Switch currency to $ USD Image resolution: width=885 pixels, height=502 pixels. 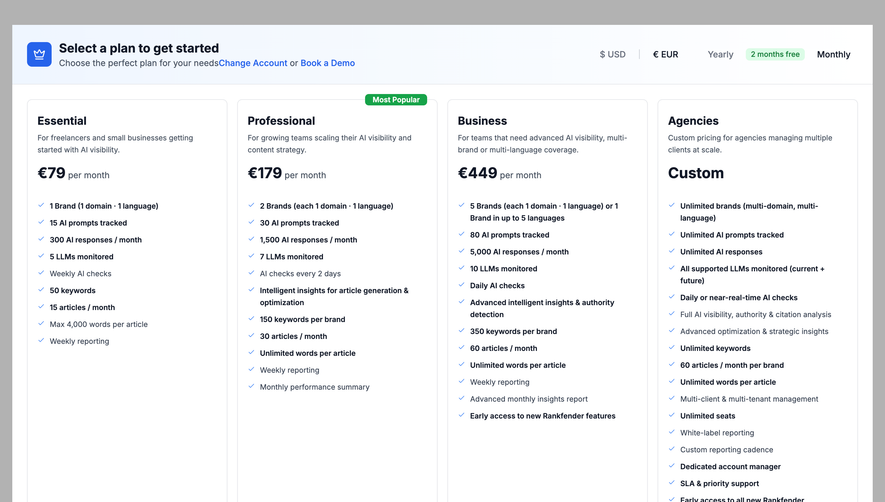(612, 54)
